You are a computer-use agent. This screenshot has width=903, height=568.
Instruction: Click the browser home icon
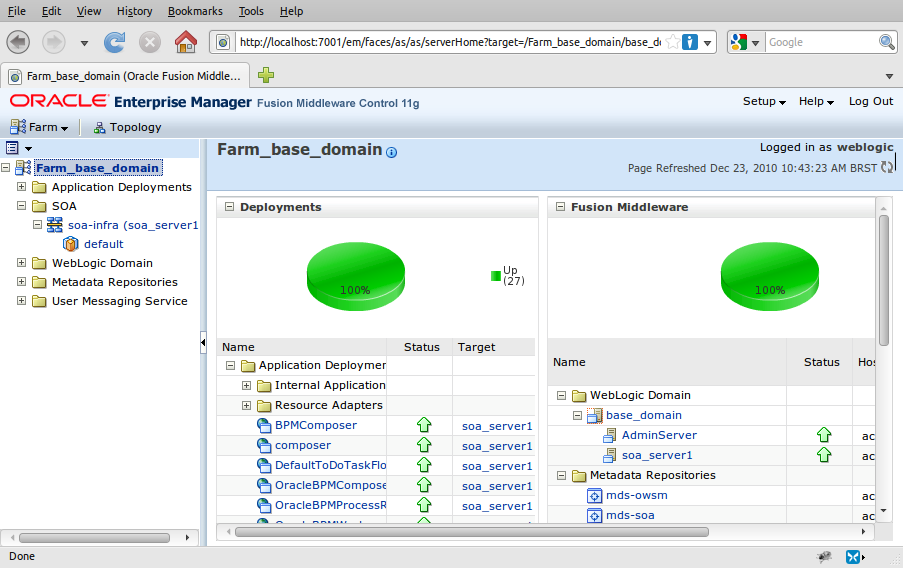185,42
